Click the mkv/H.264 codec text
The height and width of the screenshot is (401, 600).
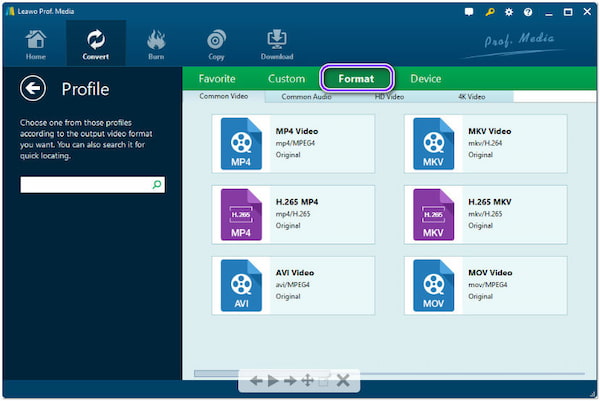pyautogui.click(x=485, y=143)
